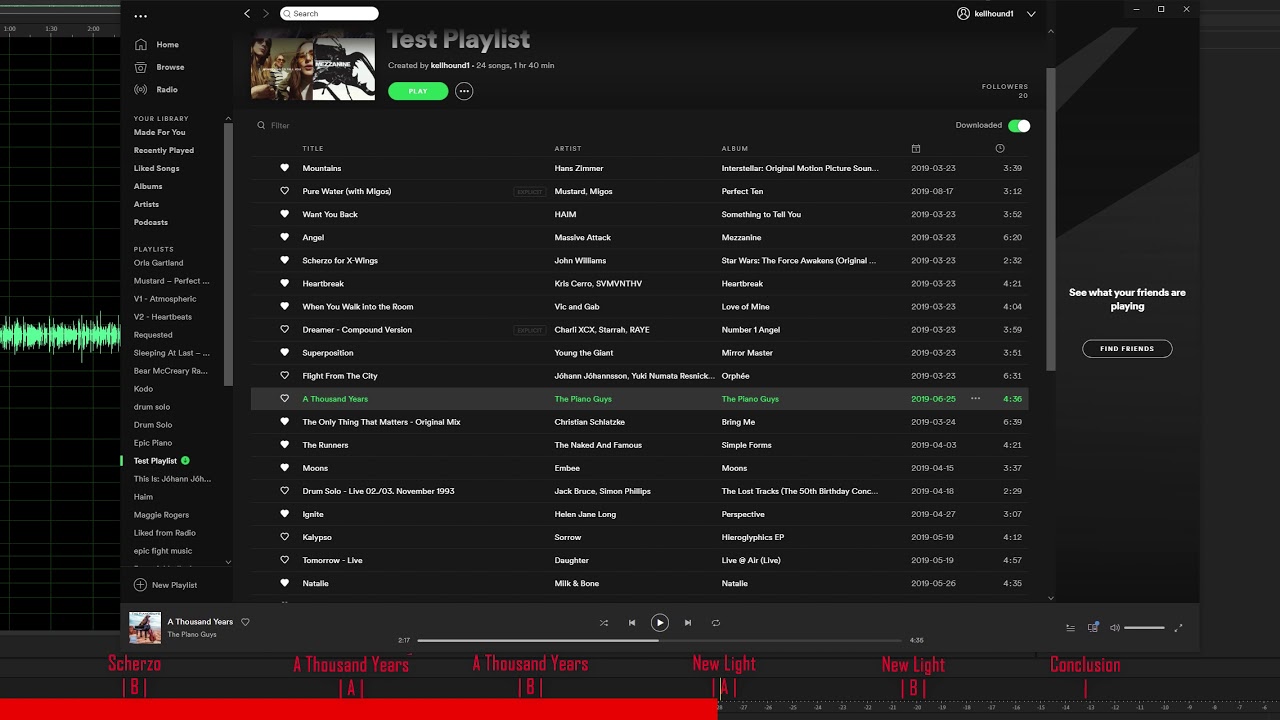Adjust the volume slider
Screen dimensions: 1280x720
pos(1144,628)
